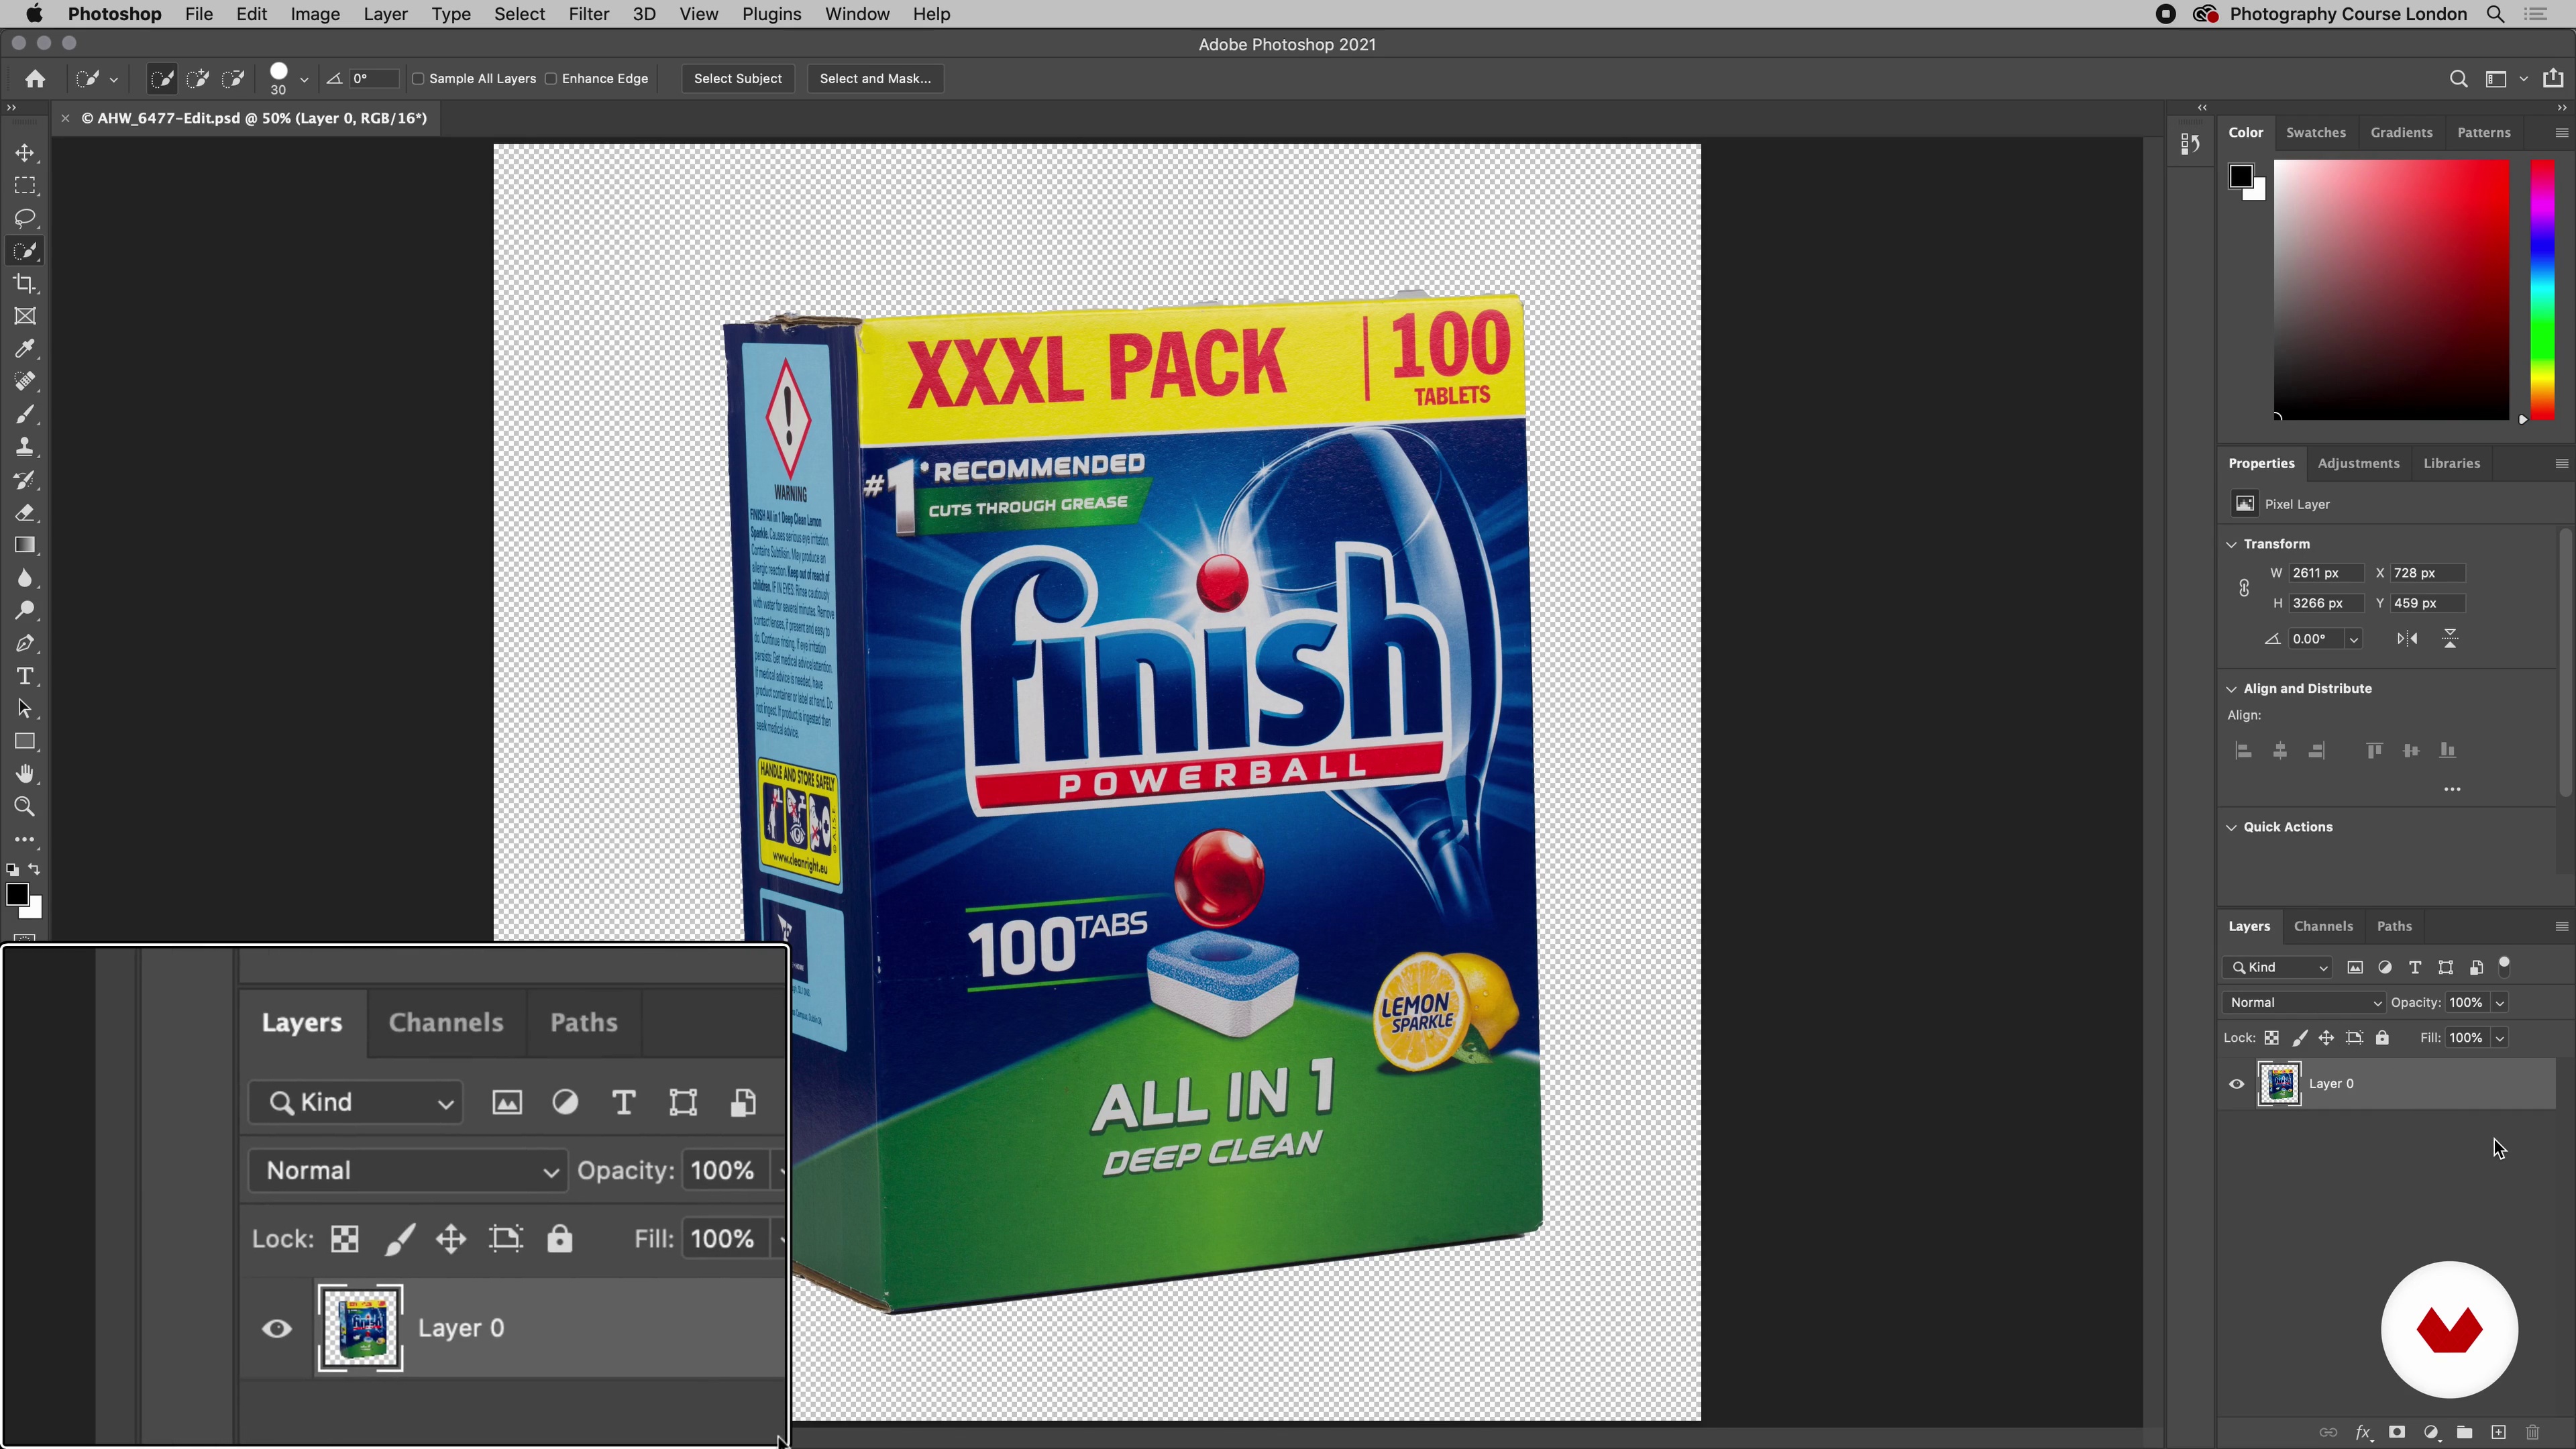Open the Layer menu

pyautogui.click(x=385, y=14)
